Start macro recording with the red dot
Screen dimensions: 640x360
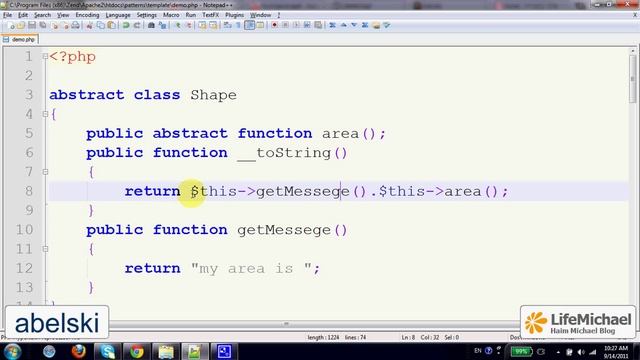tap(274, 25)
